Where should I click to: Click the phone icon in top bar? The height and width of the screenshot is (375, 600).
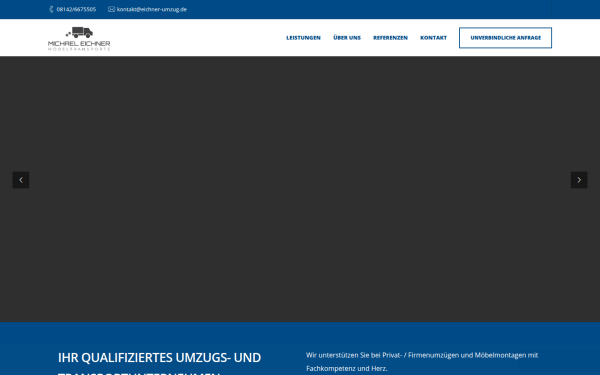(51, 9)
